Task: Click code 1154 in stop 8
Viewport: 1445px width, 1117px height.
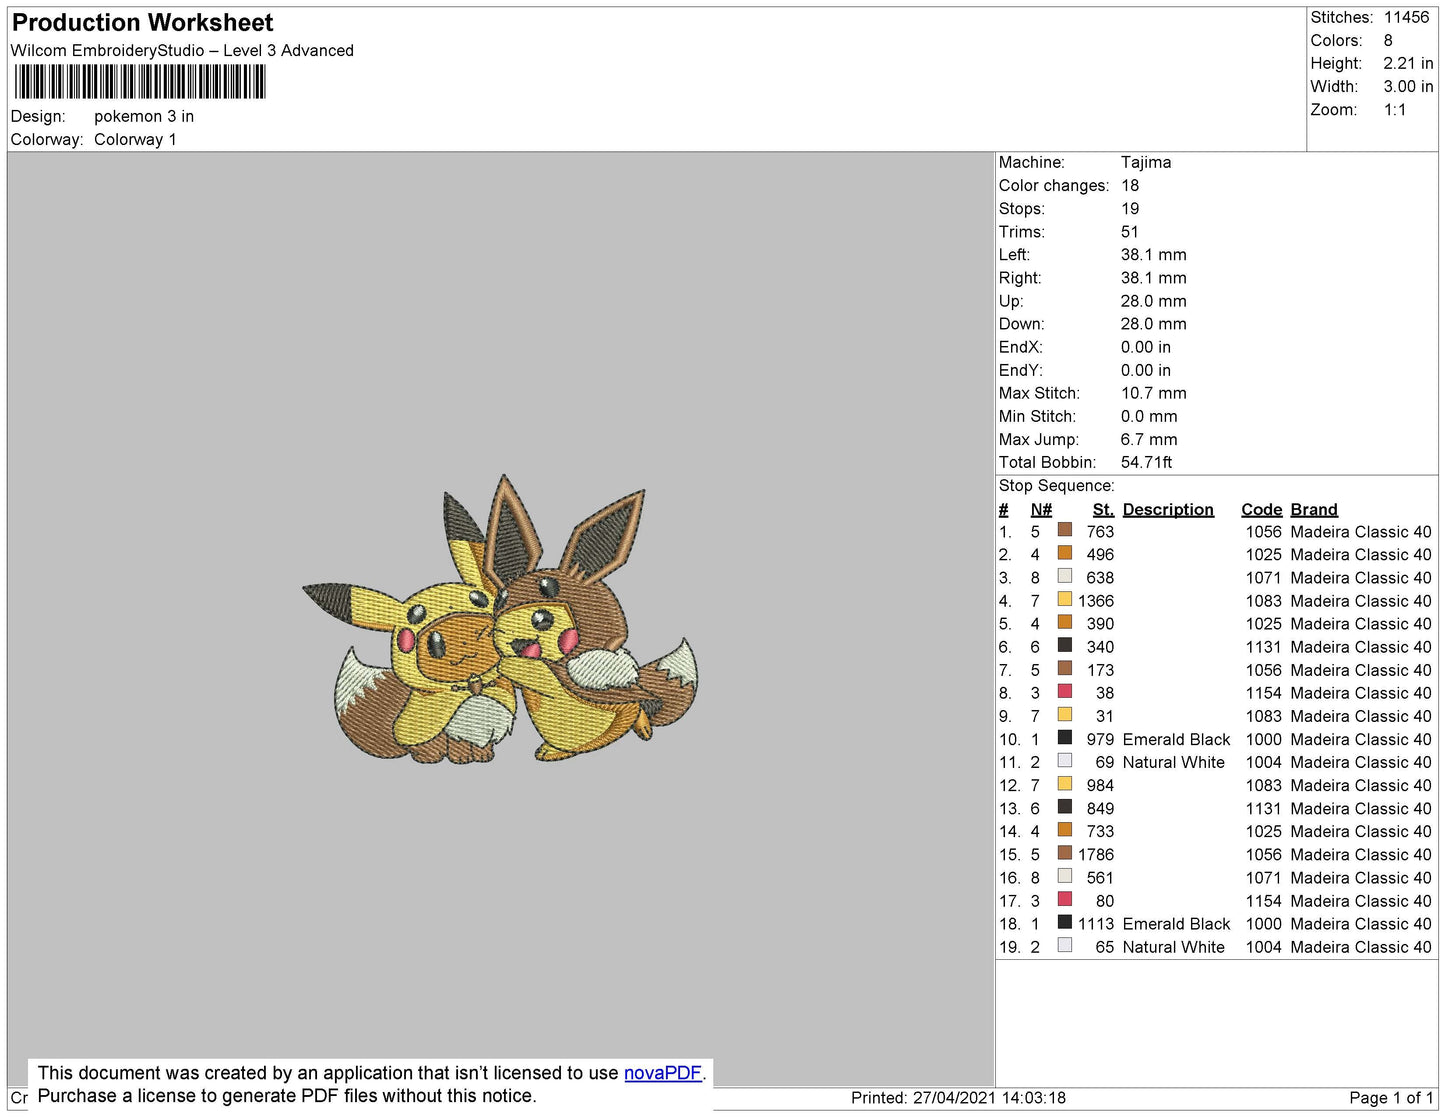Action: (x=1263, y=693)
